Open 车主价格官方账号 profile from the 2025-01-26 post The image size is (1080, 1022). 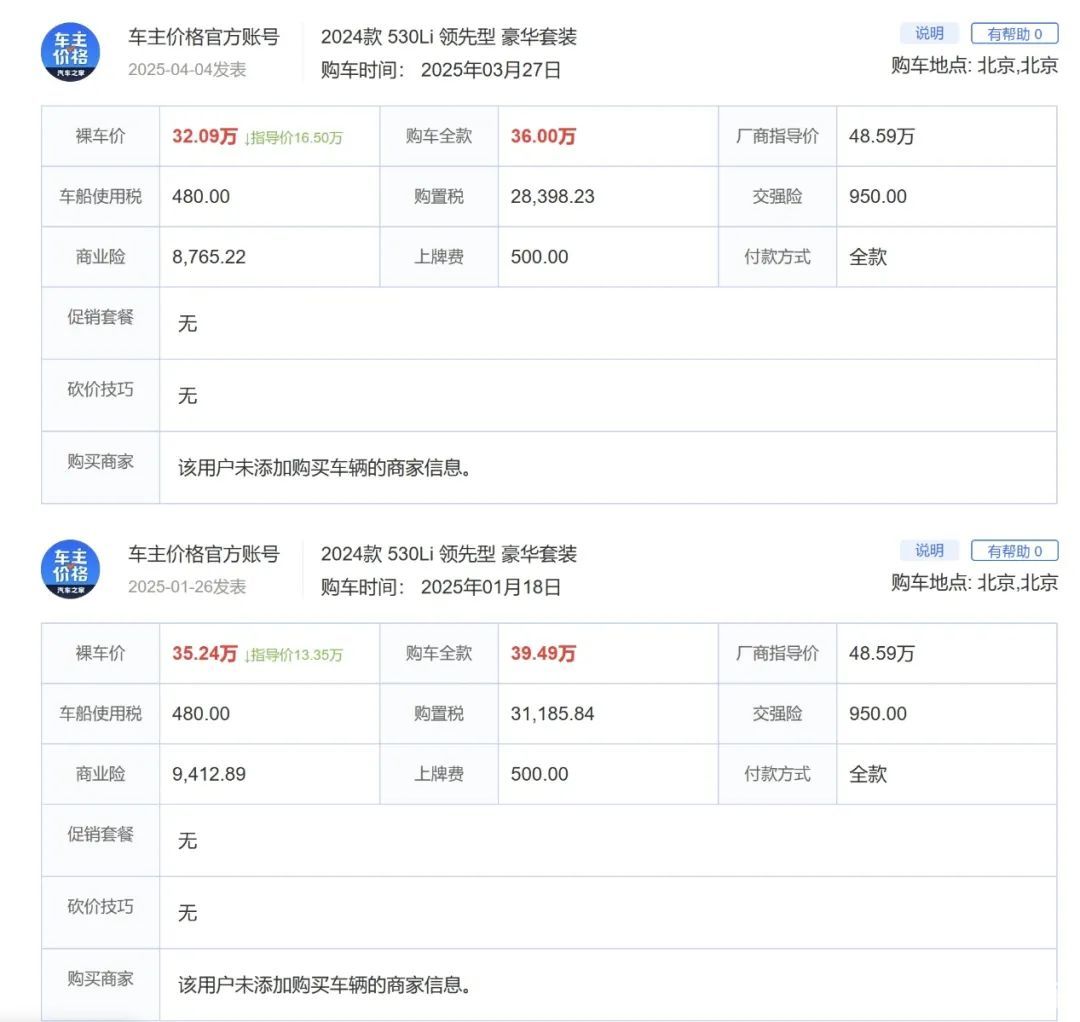203,555
